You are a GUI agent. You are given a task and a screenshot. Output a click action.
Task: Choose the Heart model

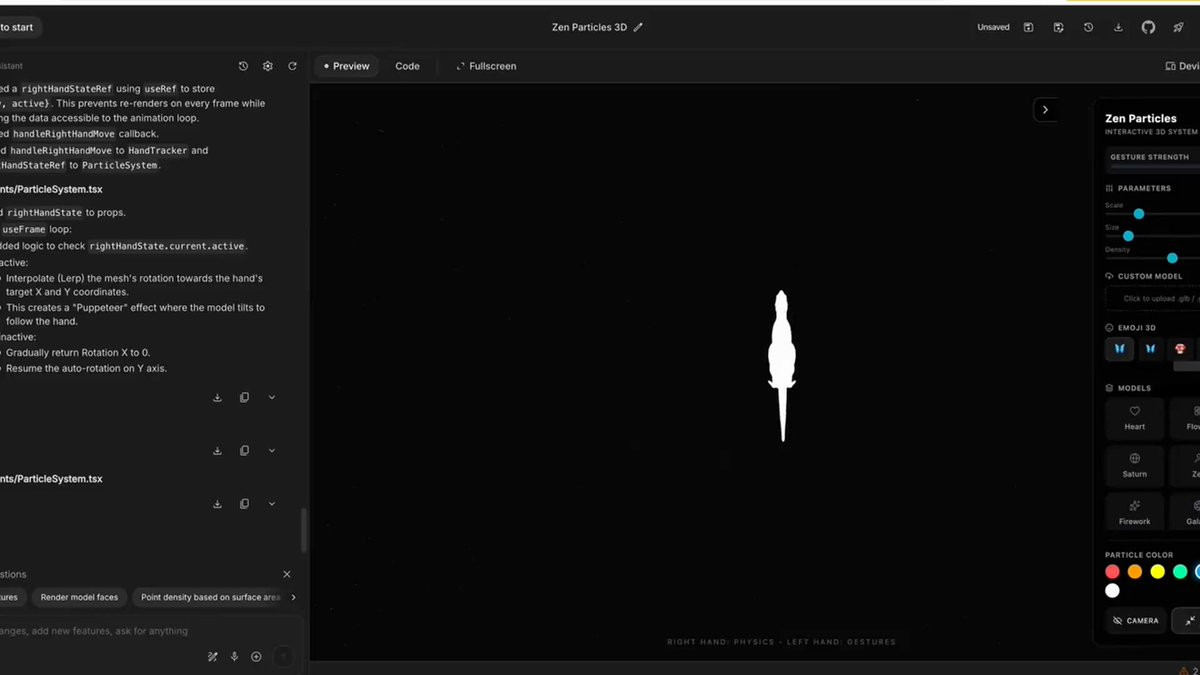point(1134,418)
